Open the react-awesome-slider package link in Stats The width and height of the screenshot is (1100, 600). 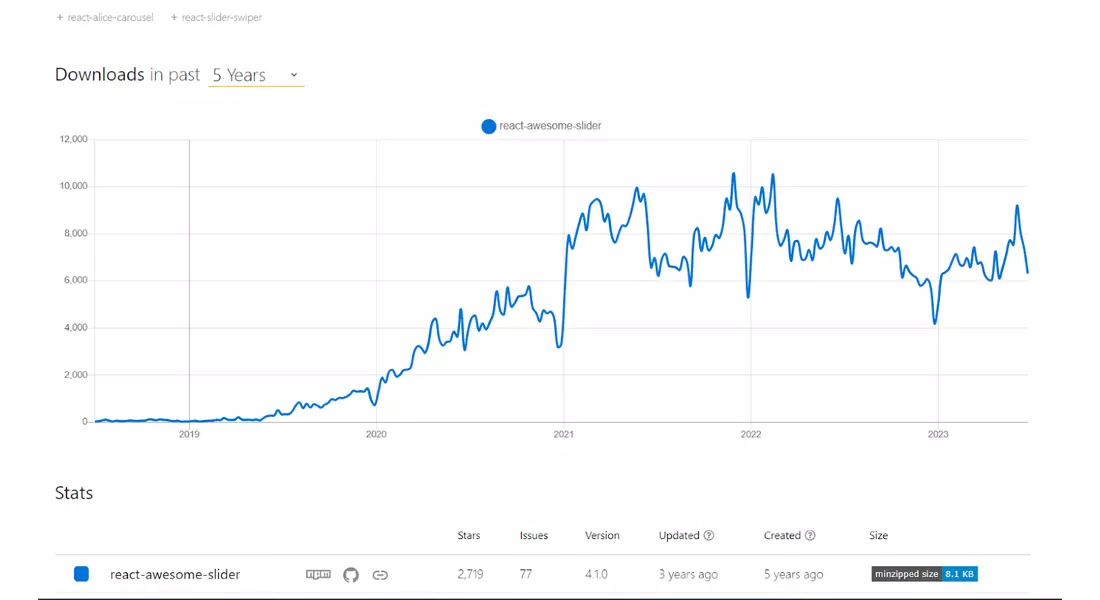175,574
